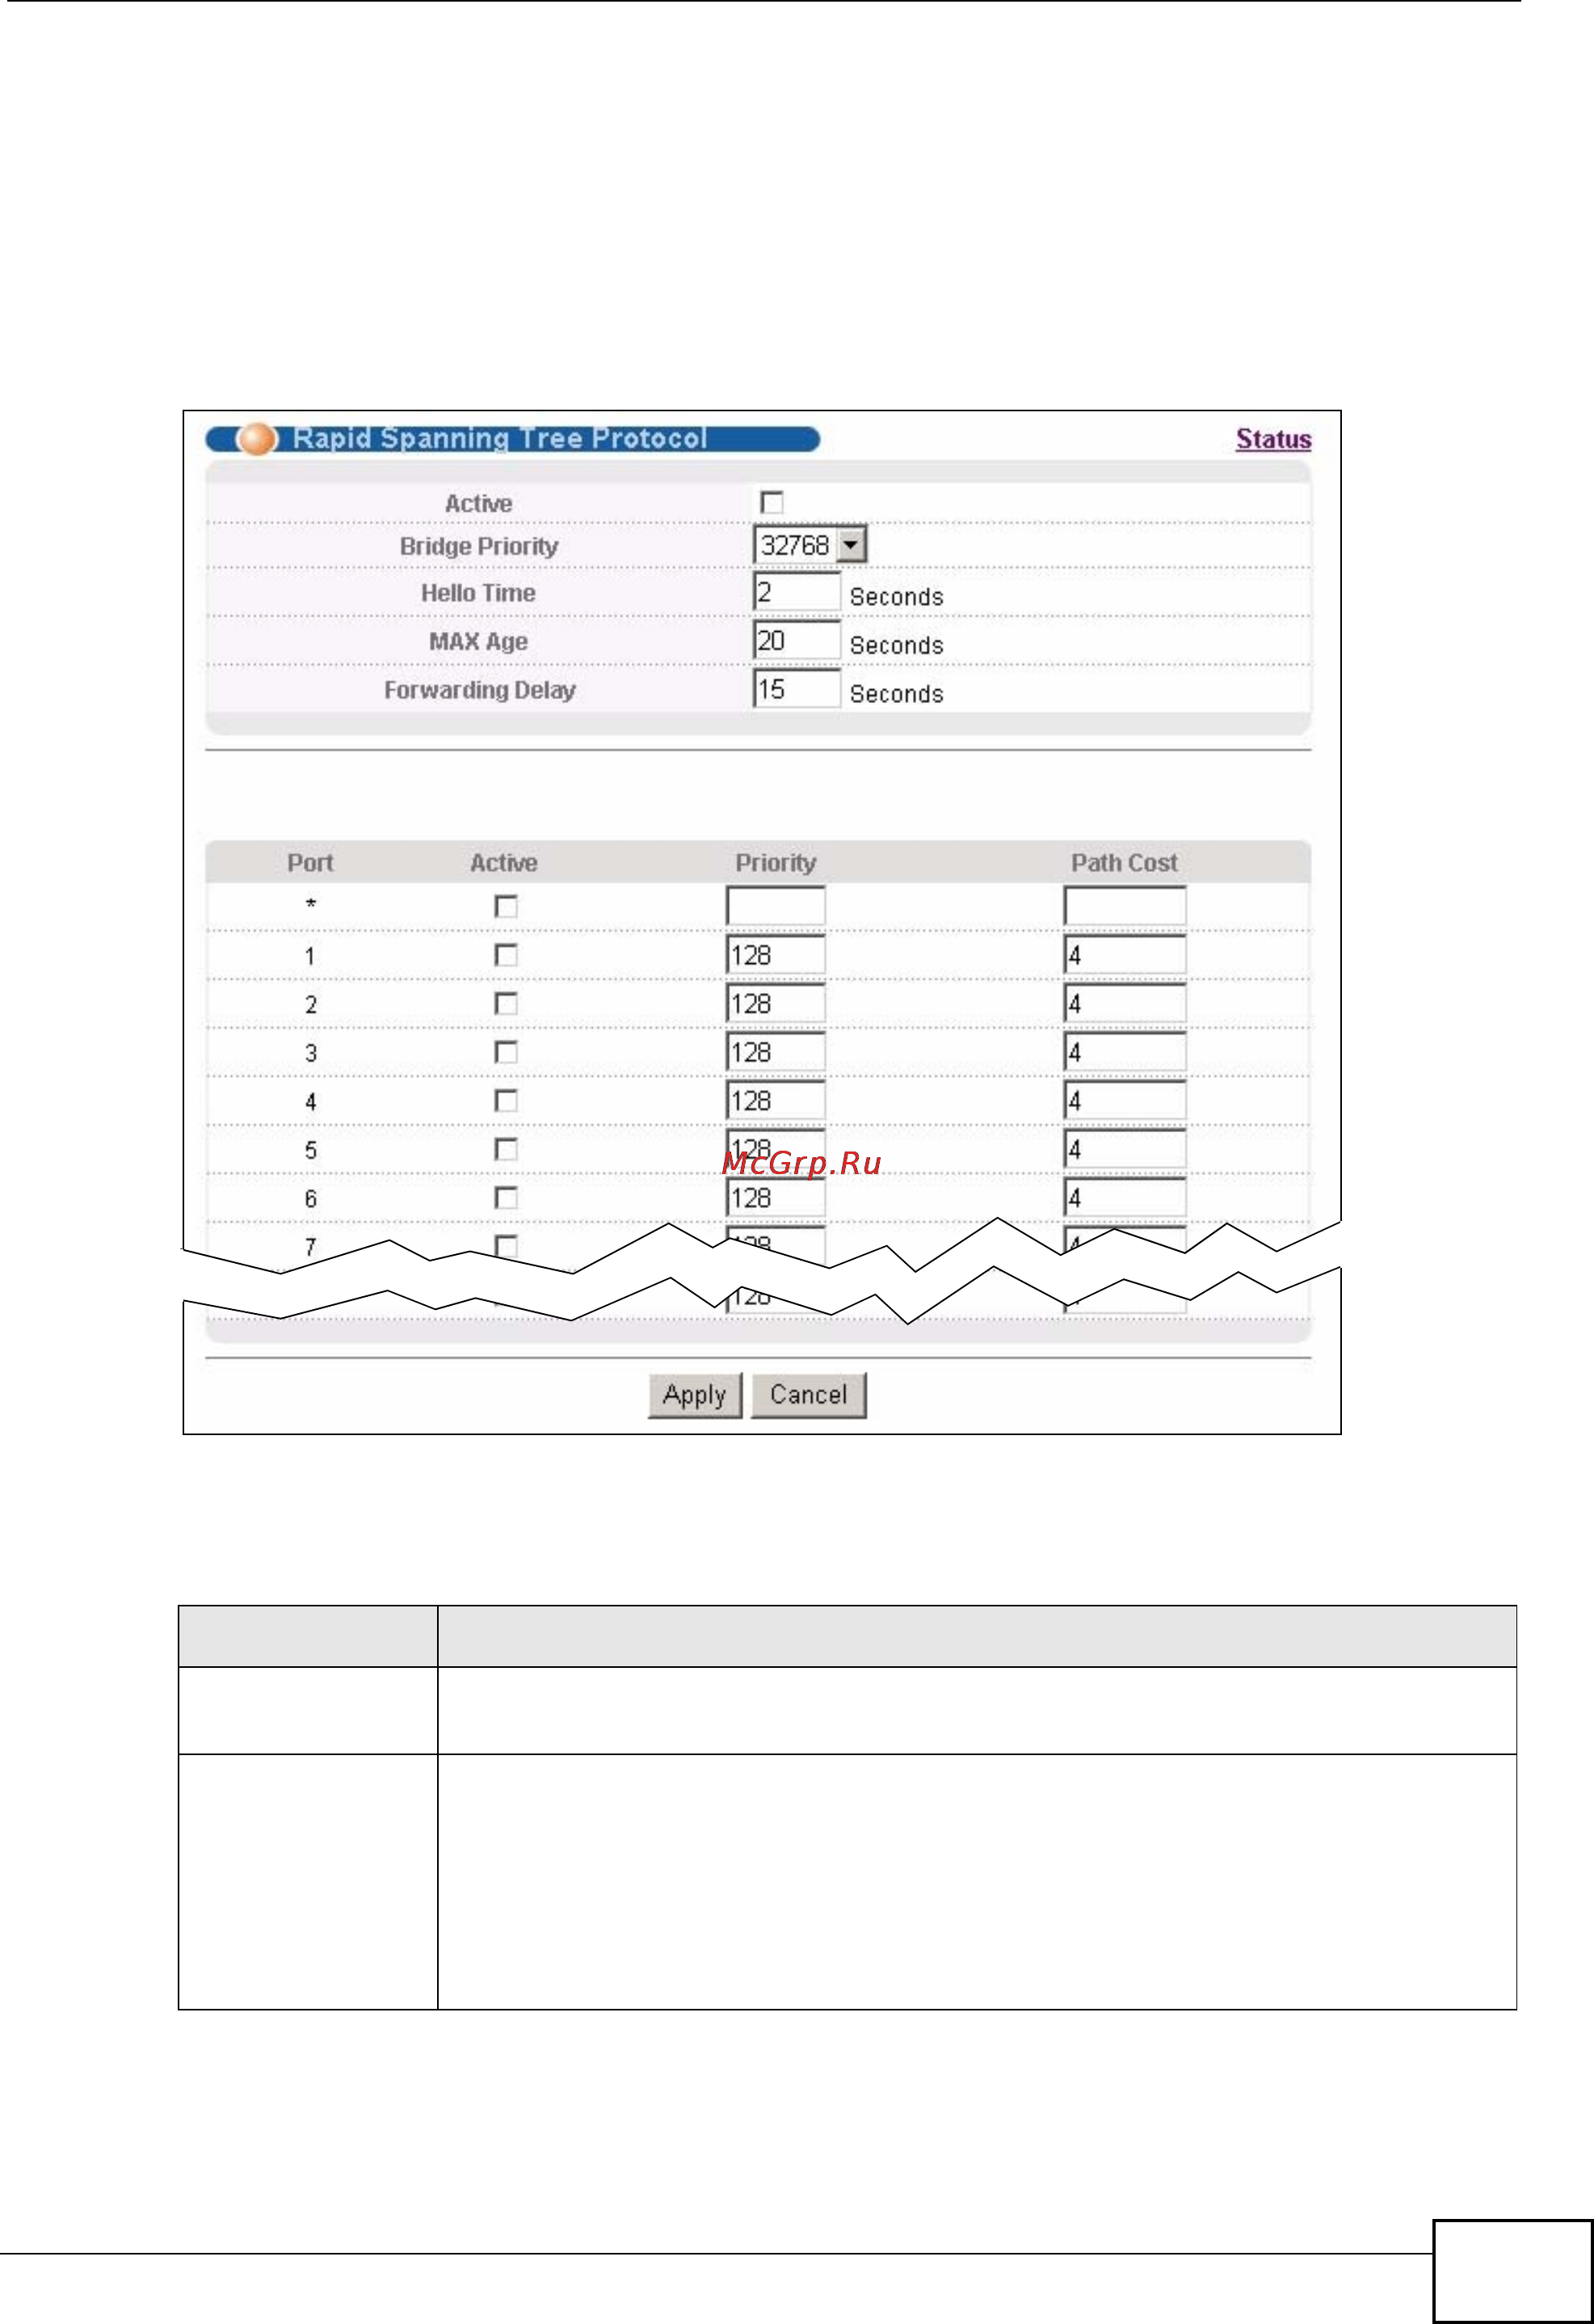Click the Path Cost column header
This screenshot has height=2324, width=1594.
pyautogui.click(x=1124, y=863)
